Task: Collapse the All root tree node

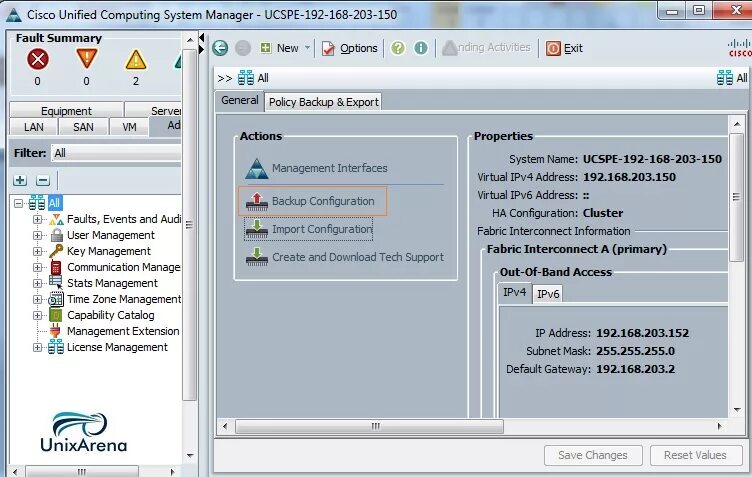Action: [18, 203]
